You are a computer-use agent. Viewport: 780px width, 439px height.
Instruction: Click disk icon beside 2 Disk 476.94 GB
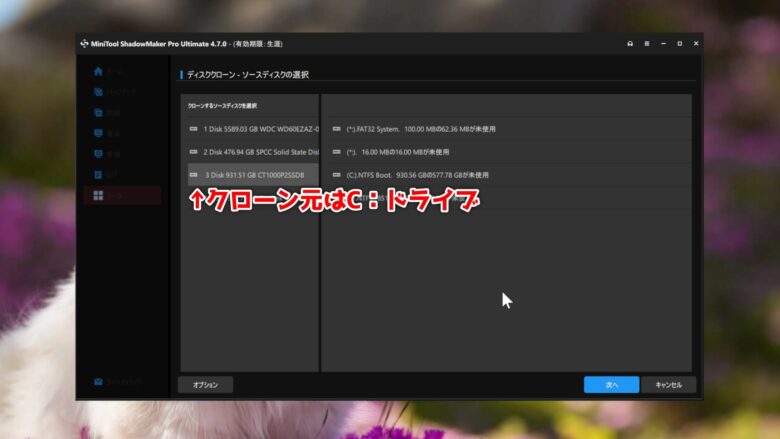click(194, 152)
